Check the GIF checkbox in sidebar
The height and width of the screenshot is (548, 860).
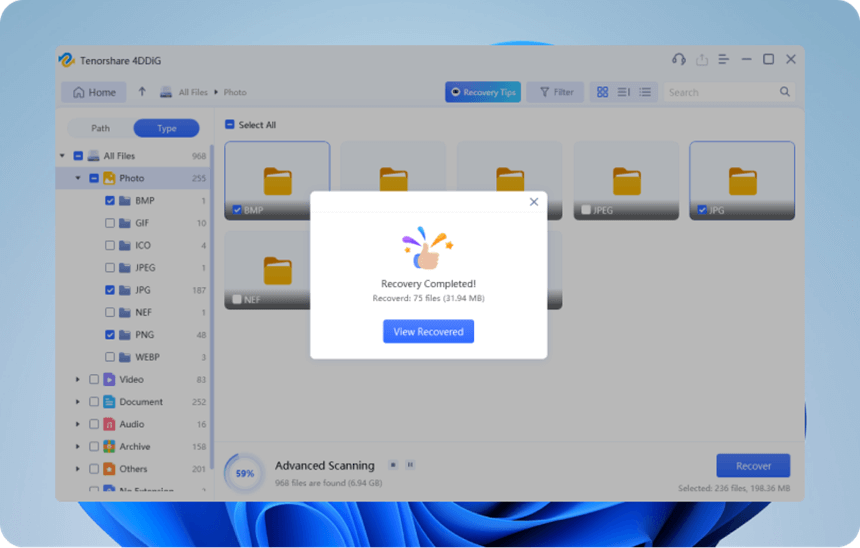coord(110,223)
